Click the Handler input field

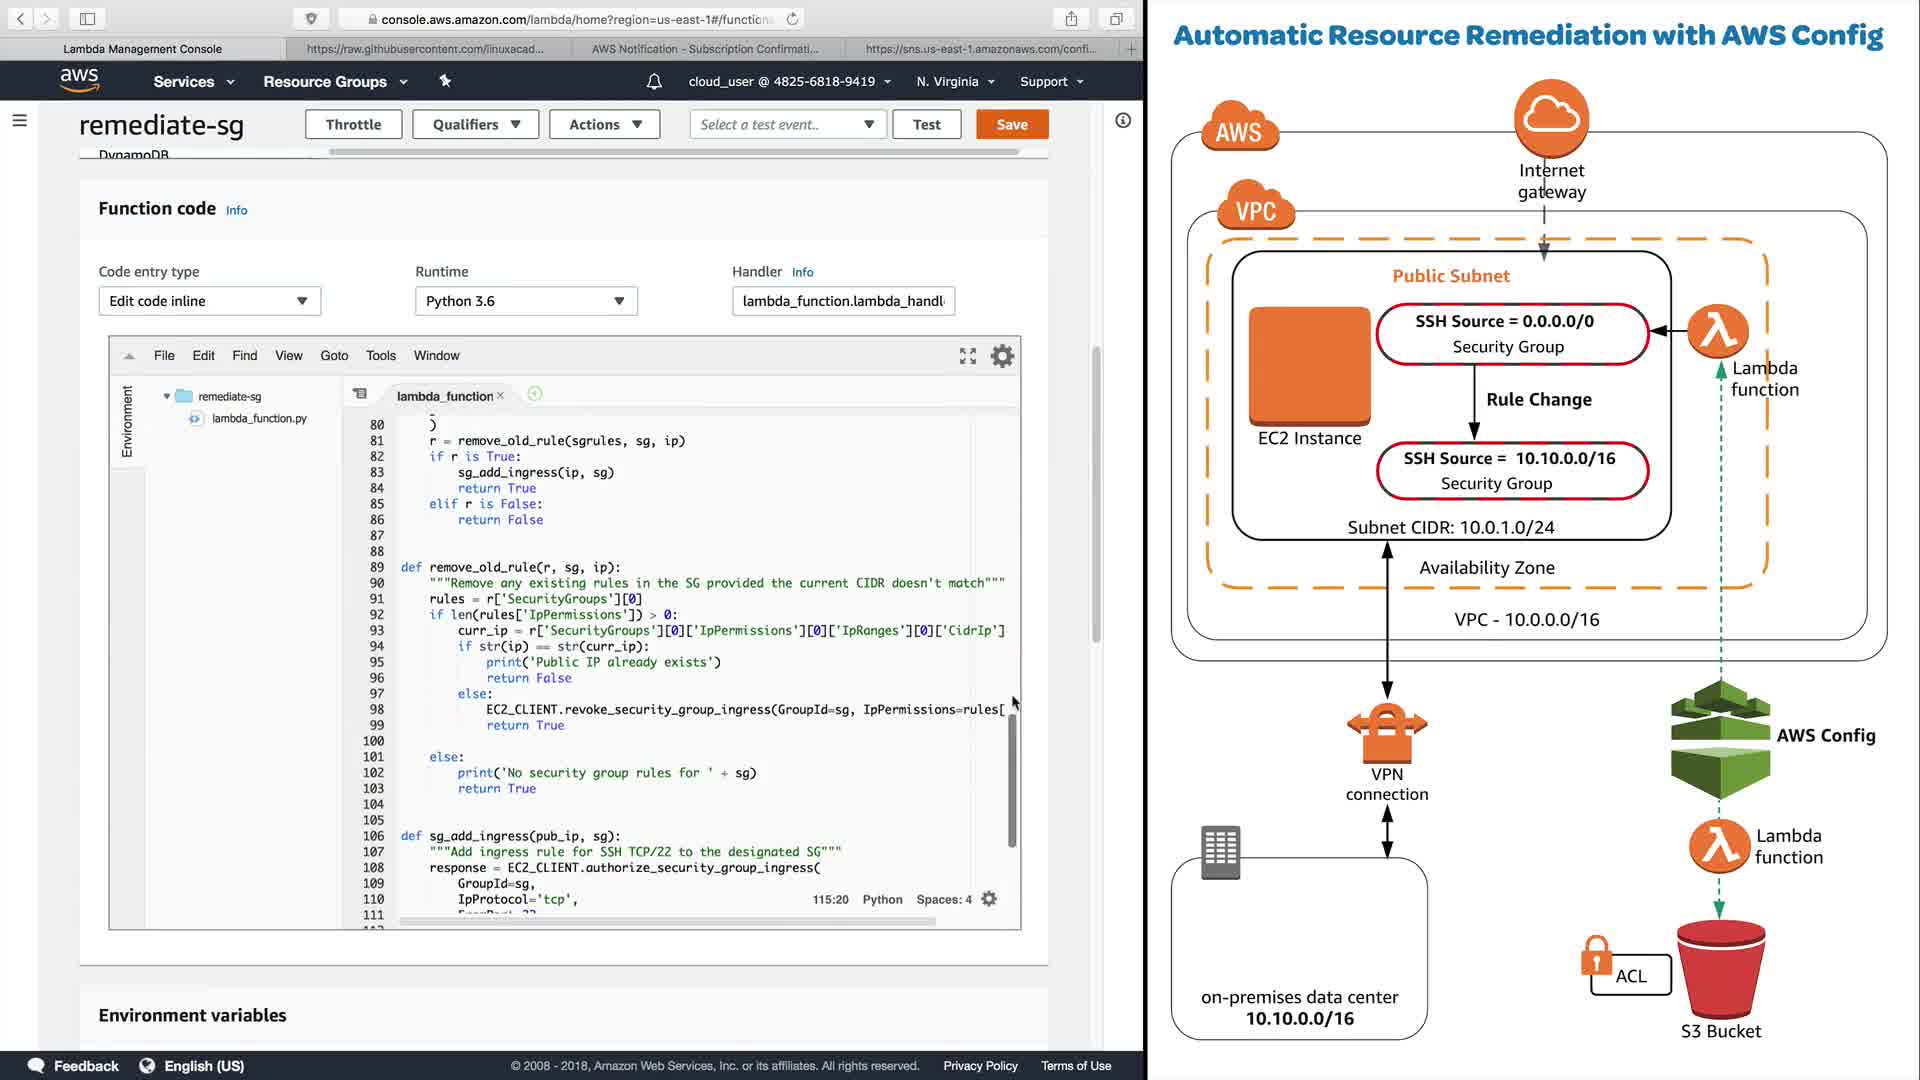[x=843, y=301]
